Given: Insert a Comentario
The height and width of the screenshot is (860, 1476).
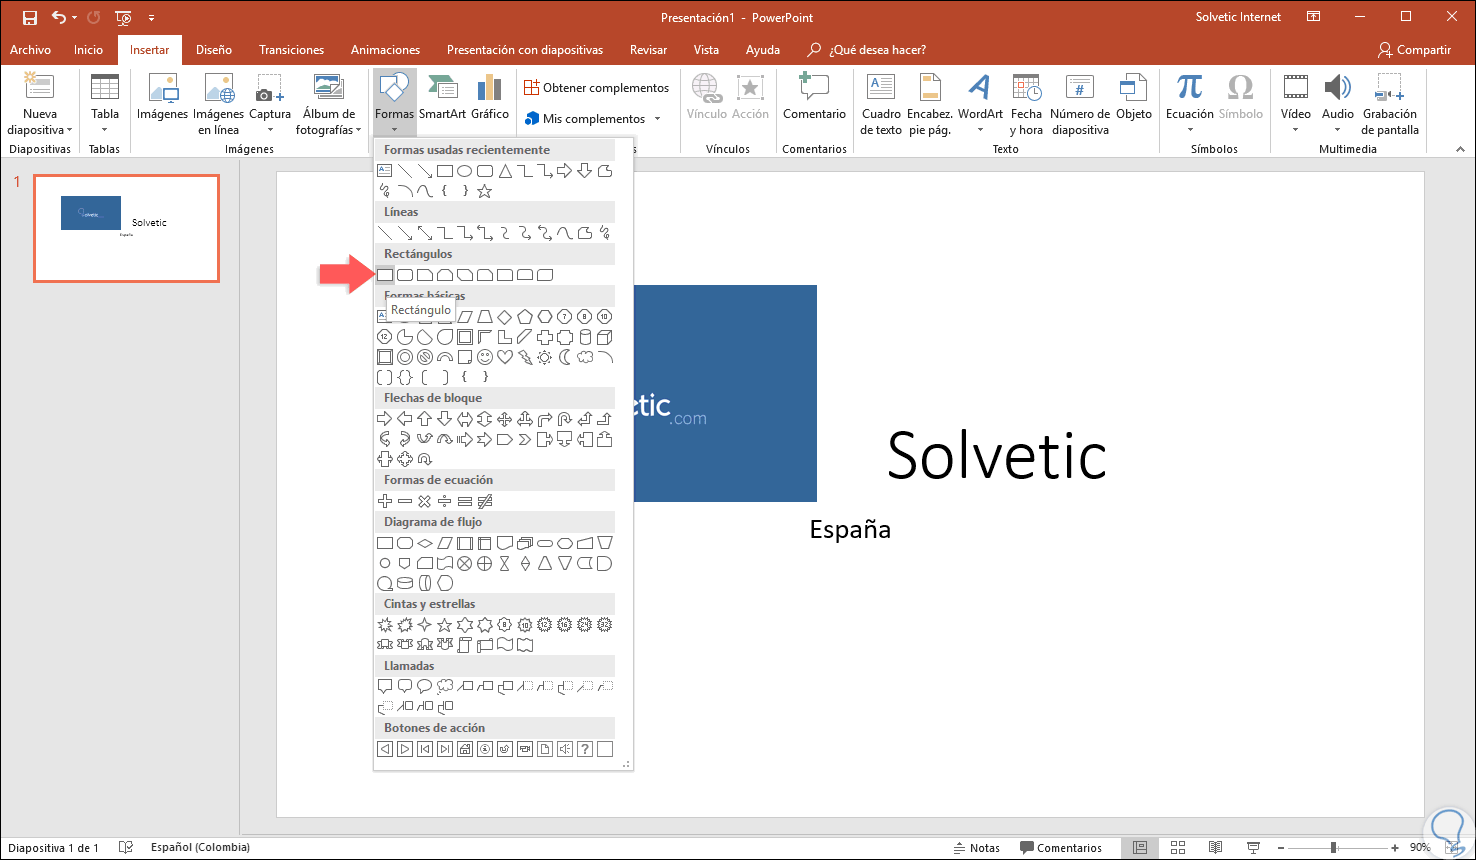Looking at the screenshot, I should click(814, 98).
